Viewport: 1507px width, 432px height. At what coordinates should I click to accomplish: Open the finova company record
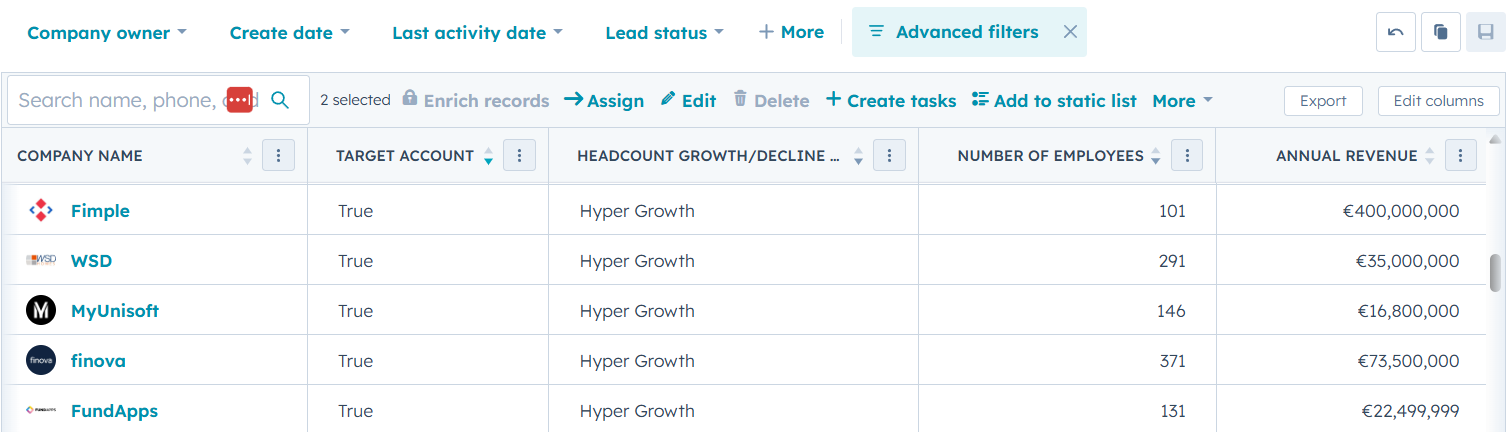click(98, 361)
